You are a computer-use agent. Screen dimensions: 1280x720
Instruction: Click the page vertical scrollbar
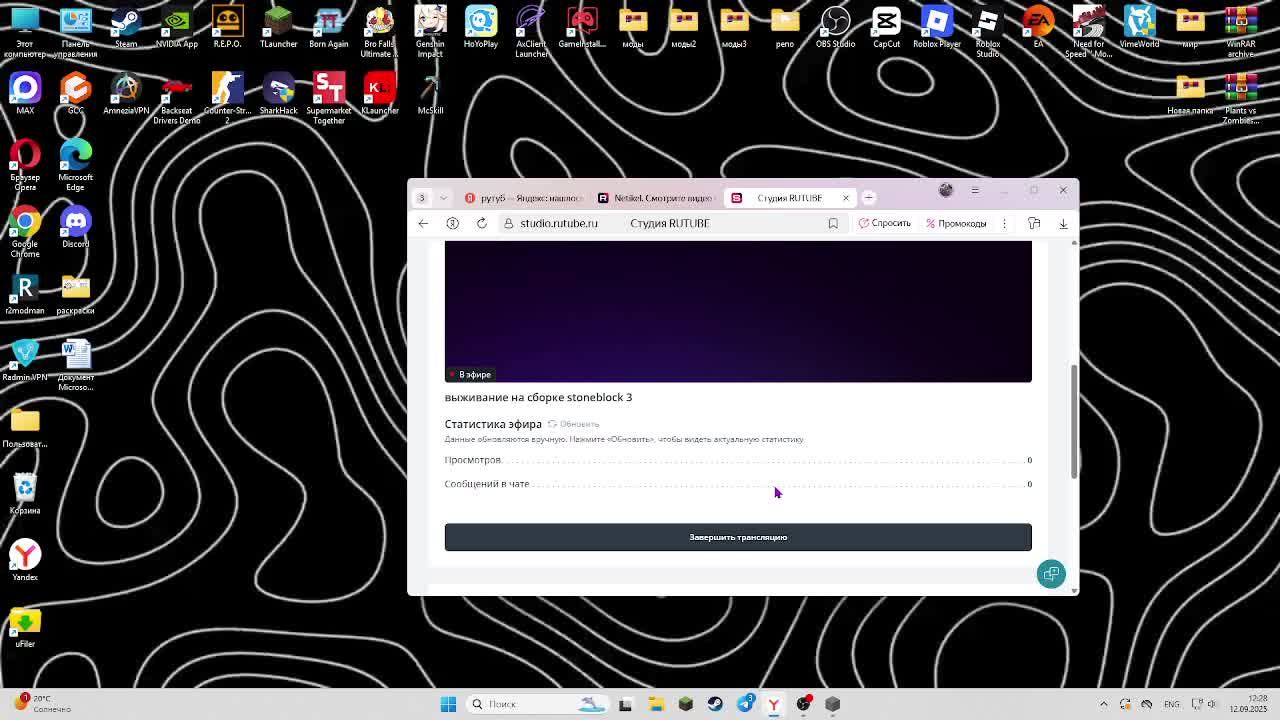tap(1074, 420)
